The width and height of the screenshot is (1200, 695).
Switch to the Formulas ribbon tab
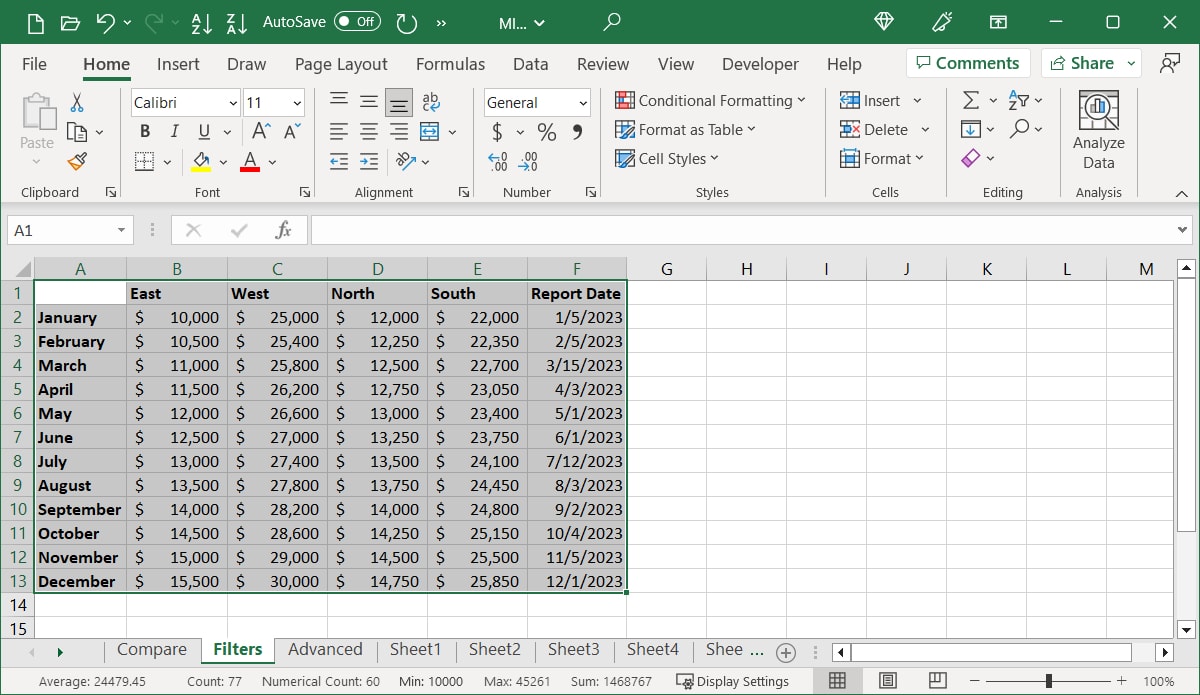click(x=450, y=64)
